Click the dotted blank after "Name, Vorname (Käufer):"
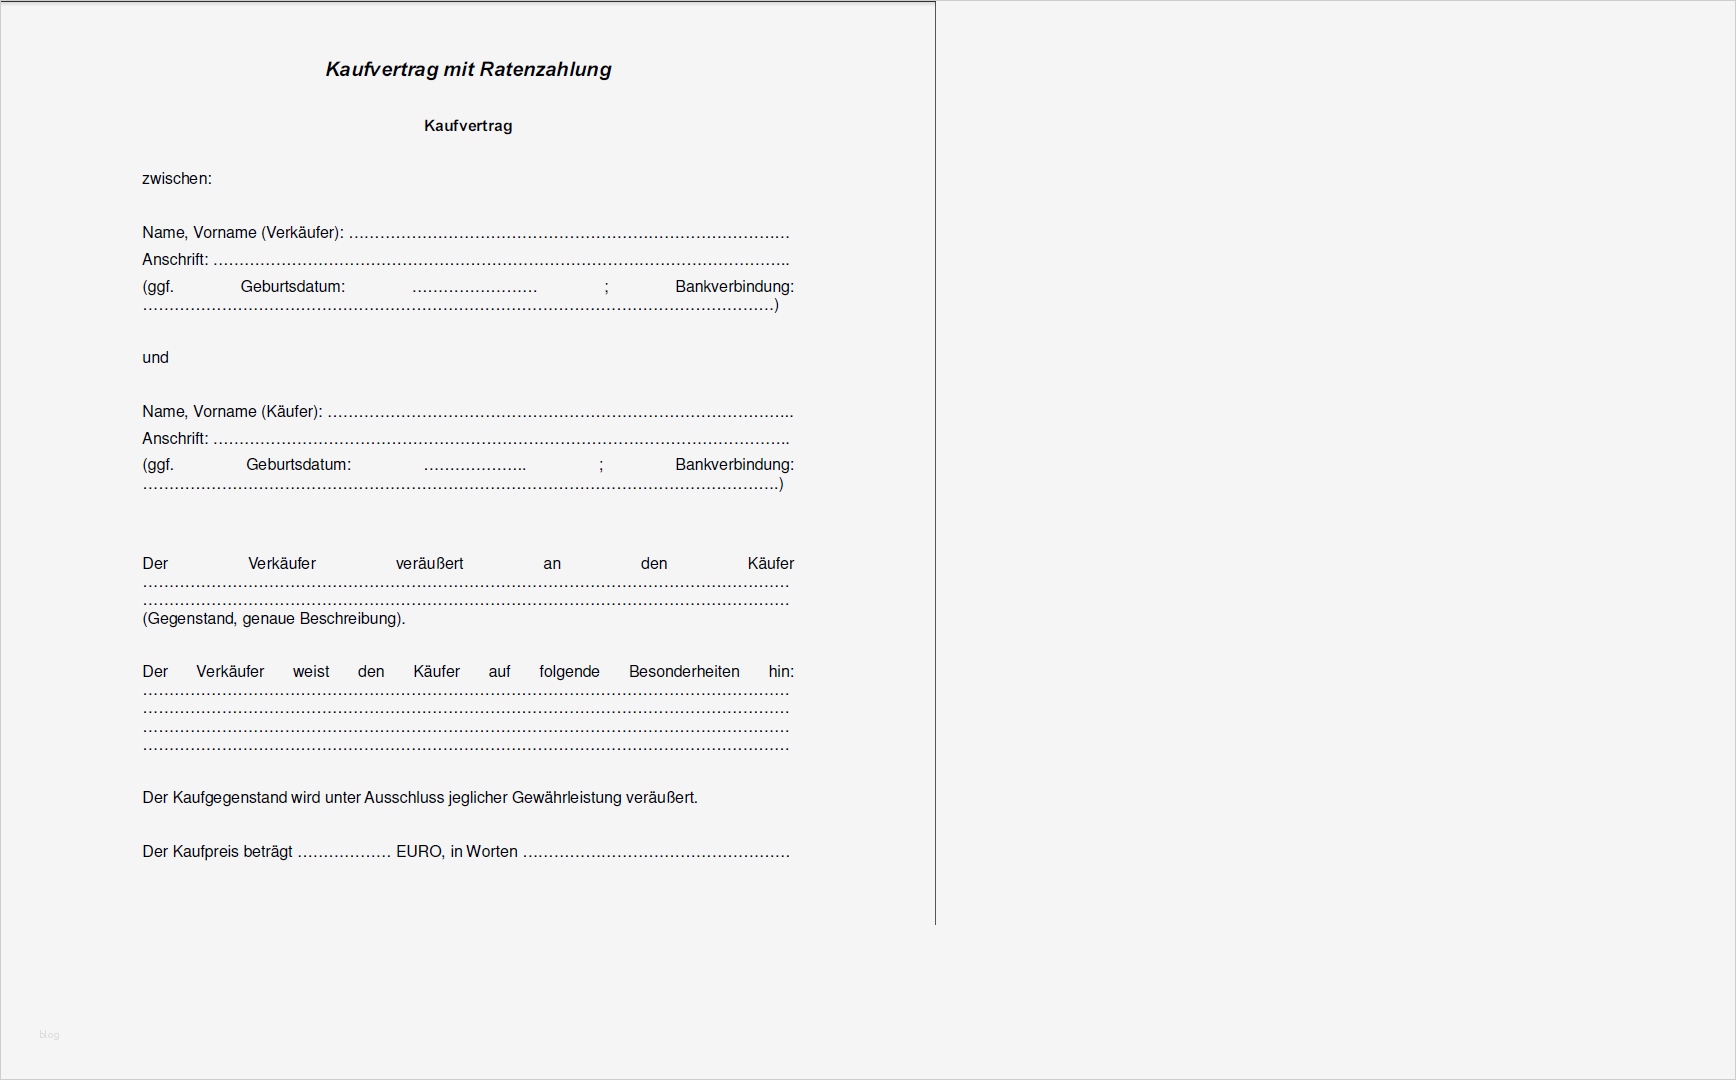1736x1080 pixels. point(561,415)
